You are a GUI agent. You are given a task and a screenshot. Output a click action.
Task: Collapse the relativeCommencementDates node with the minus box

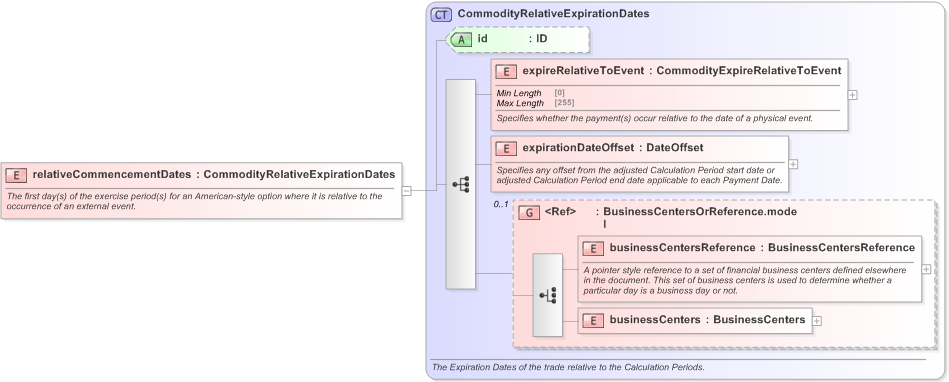pyautogui.click(x=407, y=191)
